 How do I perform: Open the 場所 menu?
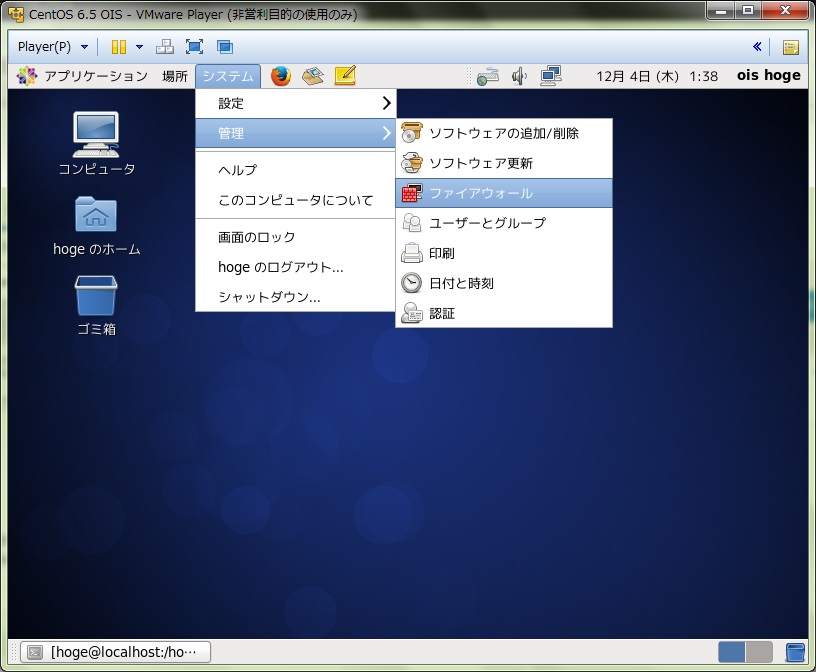[x=174, y=76]
